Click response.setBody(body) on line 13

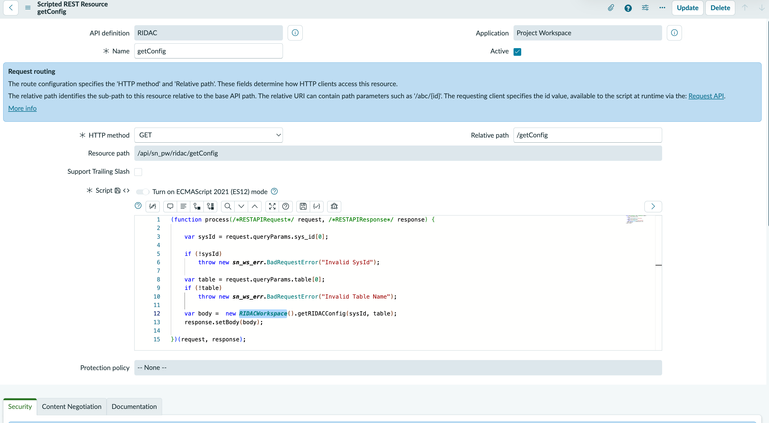click(x=224, y=323)
